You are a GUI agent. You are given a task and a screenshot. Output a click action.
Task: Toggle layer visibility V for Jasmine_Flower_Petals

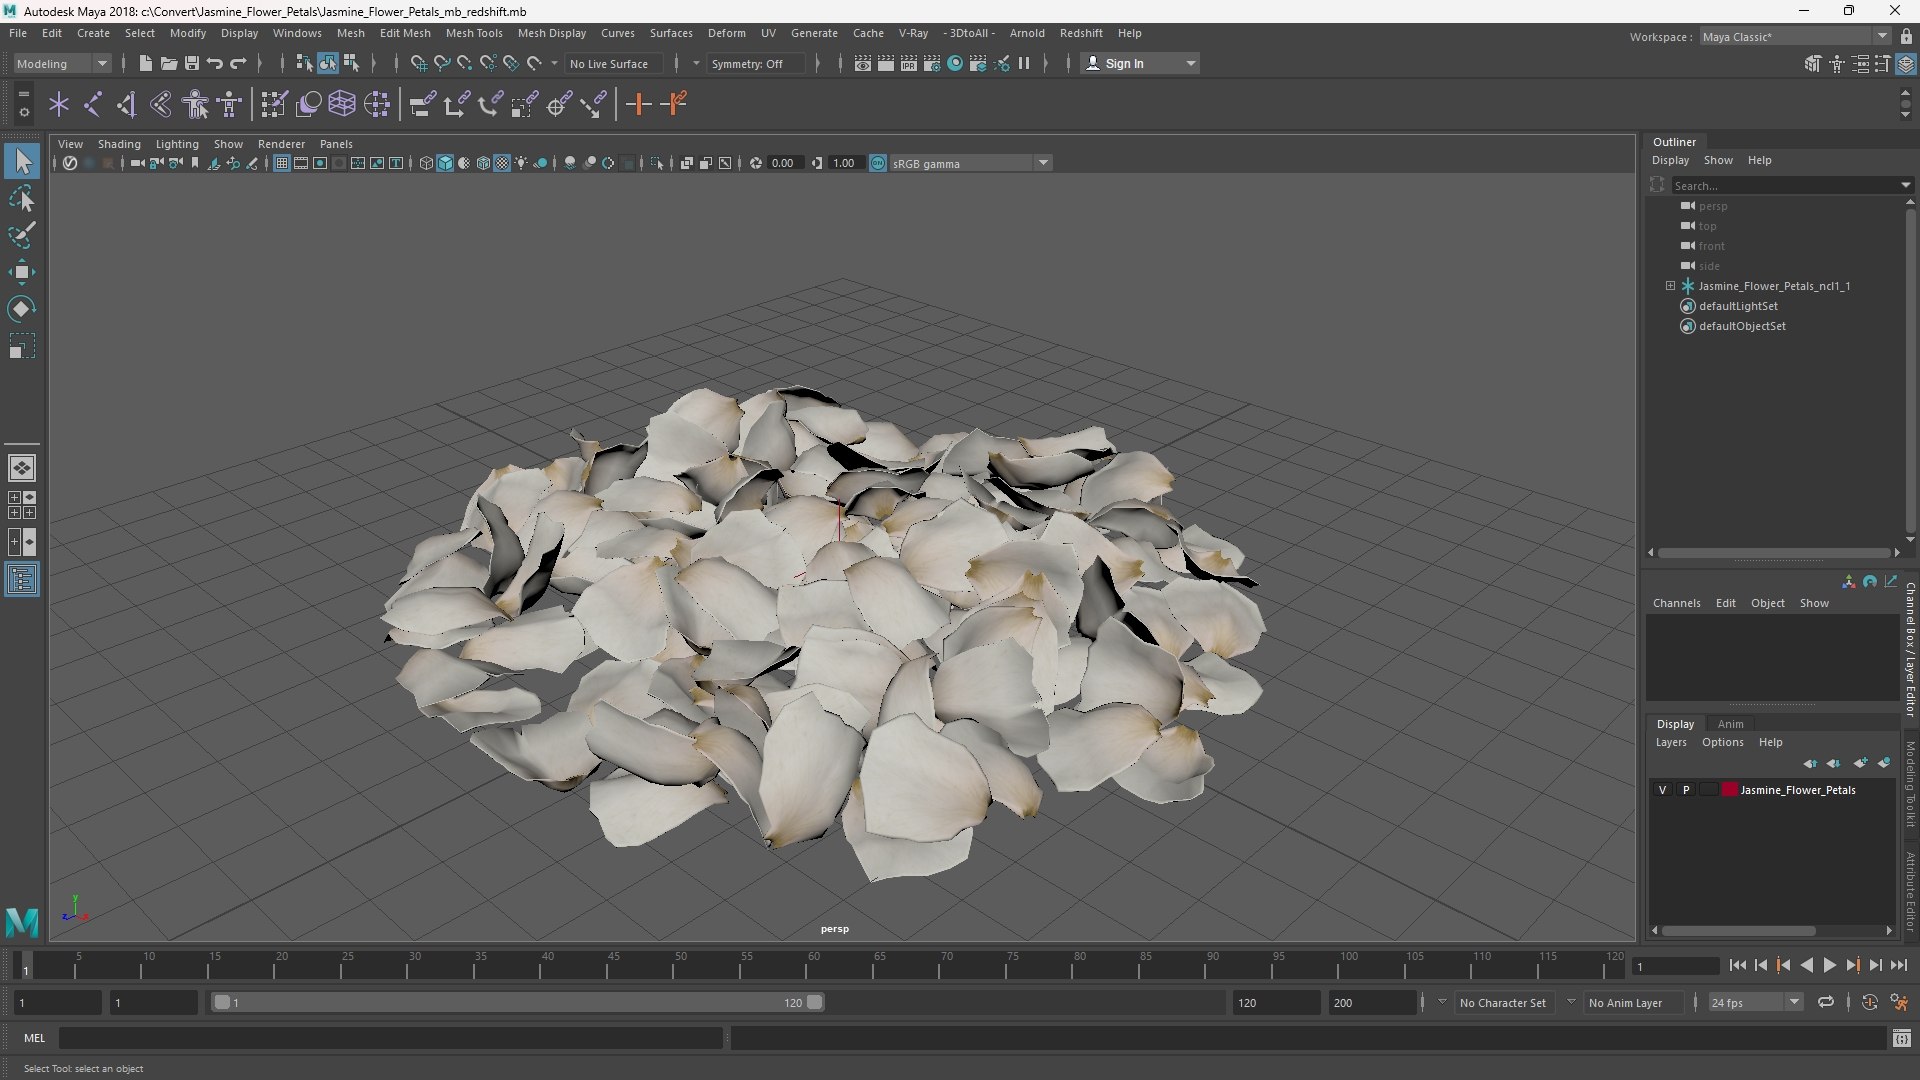point(1663,790)
